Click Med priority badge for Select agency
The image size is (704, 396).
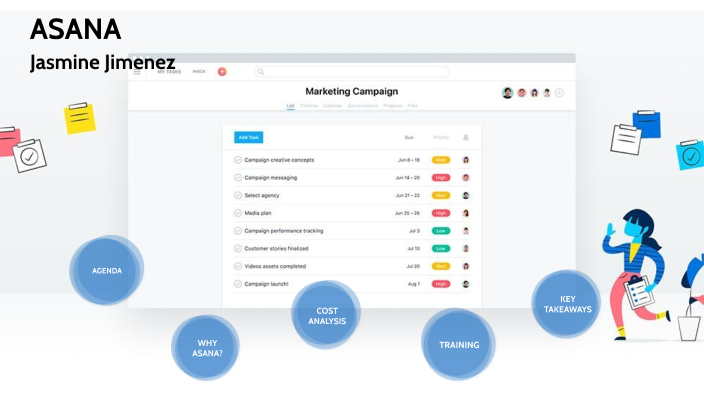point(441,195)
